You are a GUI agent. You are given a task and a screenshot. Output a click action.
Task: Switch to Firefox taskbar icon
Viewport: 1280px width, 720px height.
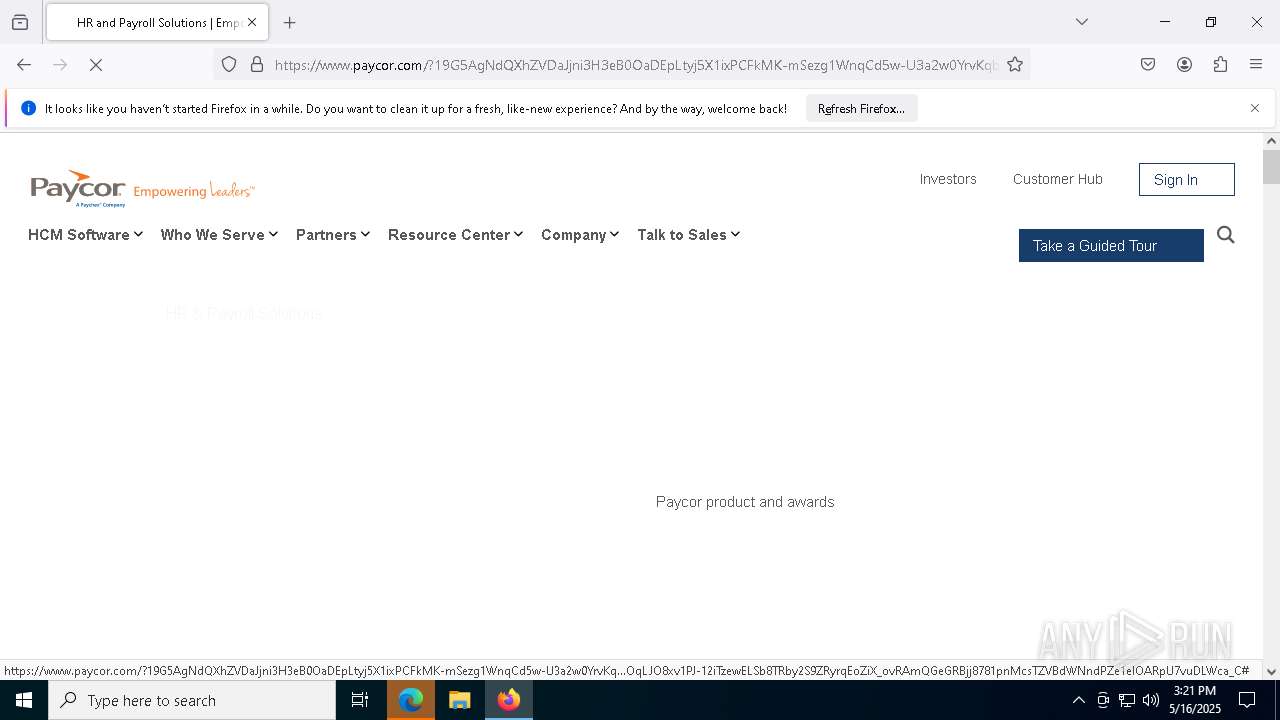509,700
